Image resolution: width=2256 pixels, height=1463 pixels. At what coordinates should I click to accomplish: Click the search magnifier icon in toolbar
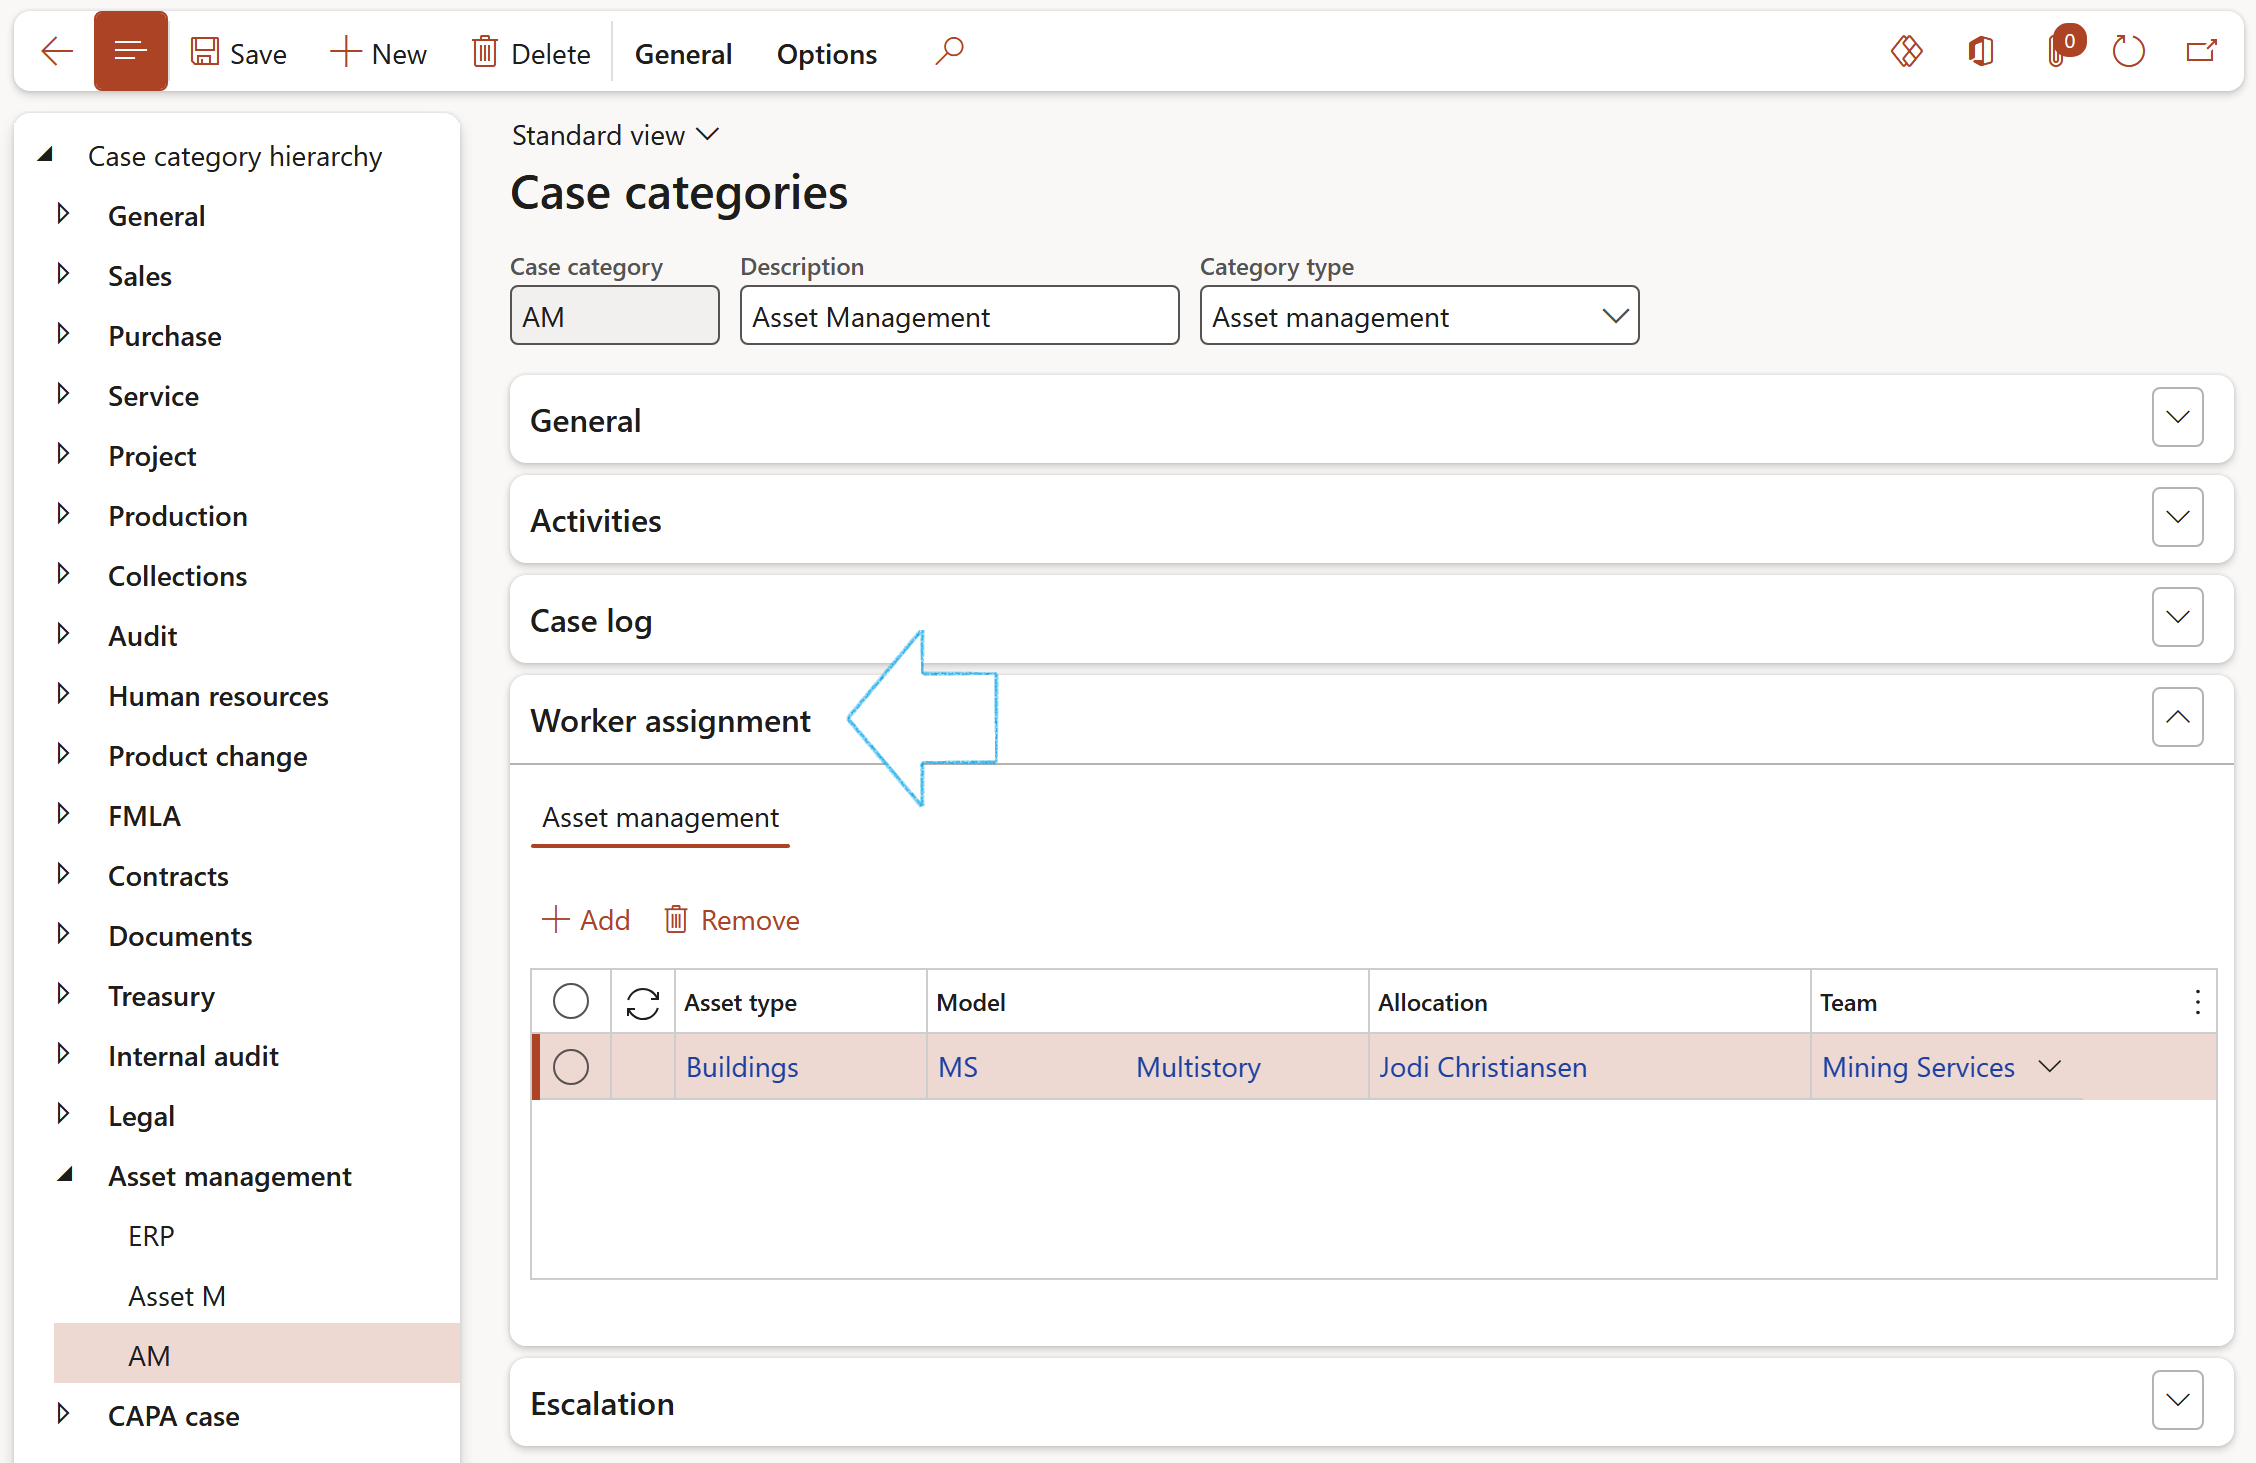[949, 51]
